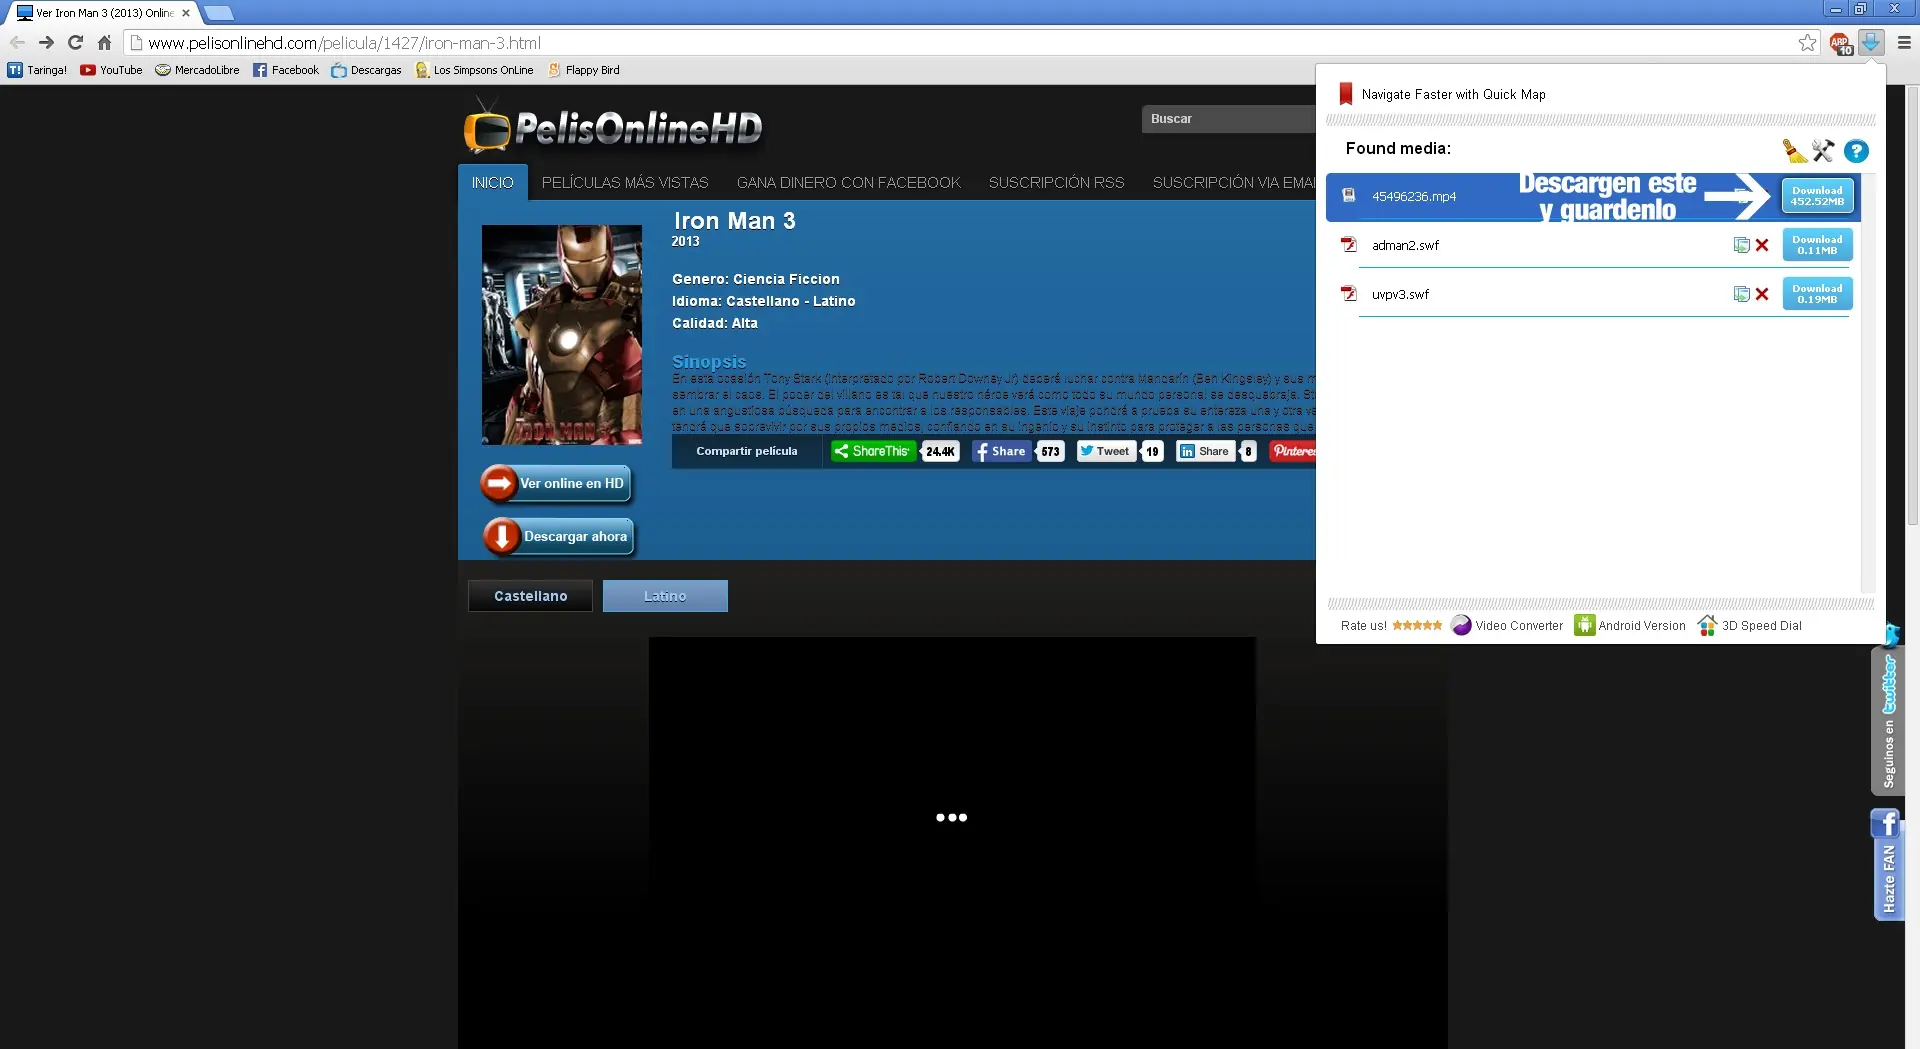Open the INICIO menu item
Image resolution: width=1920 pixels, height=1049 pixels.
pyautogui.click(x=493, y=182)
